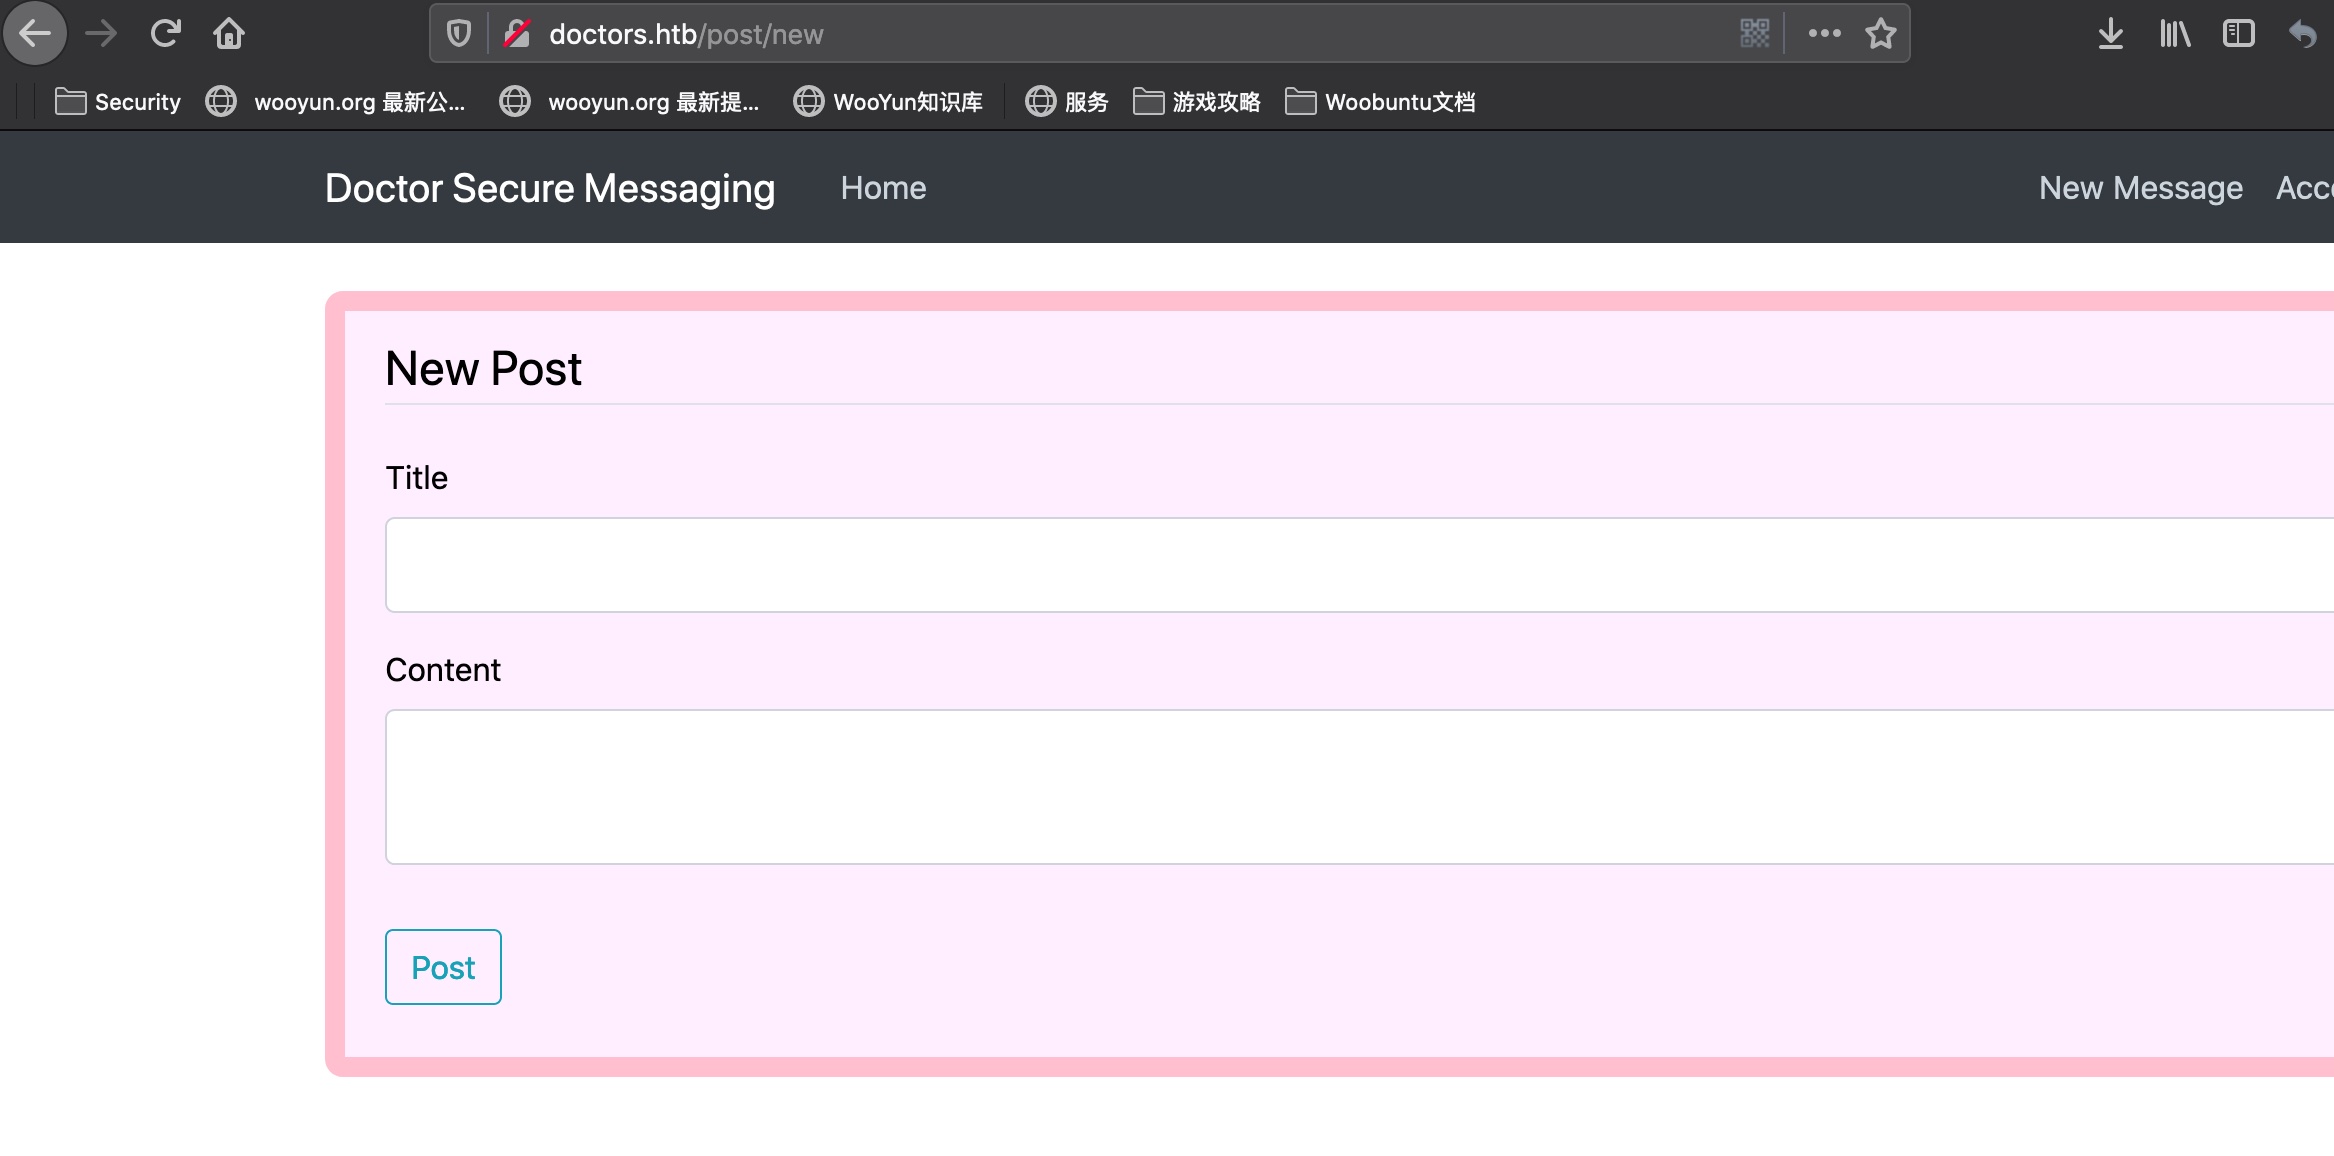This screenshot has width=2334, height=1156.
Task: Expand the 游戏攻略 bookmarks folder
Action: tap(1196, 102)
